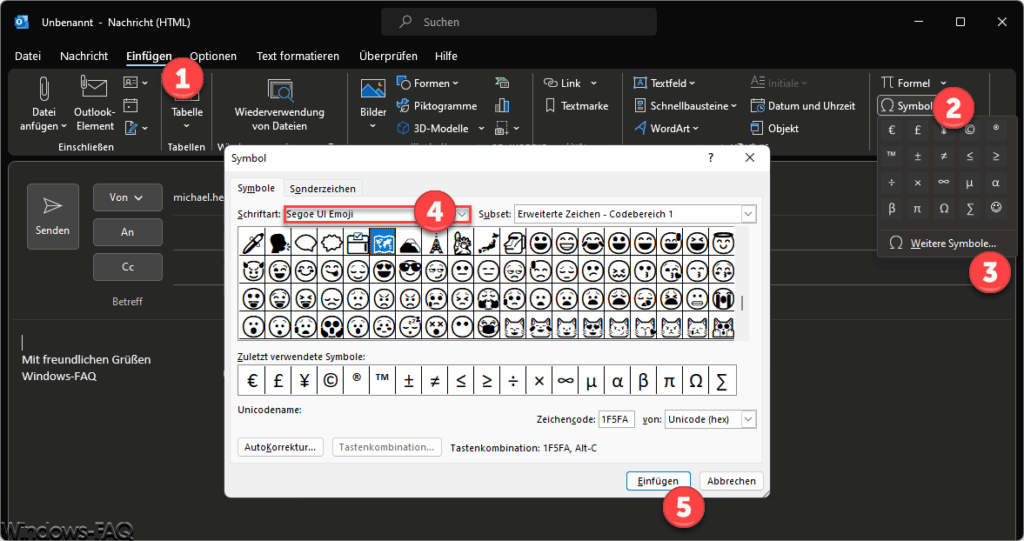Viewport: 1024px width, 541px height.
Task: Click the Textmarke bookmark button
Action: tap(576, 106)
